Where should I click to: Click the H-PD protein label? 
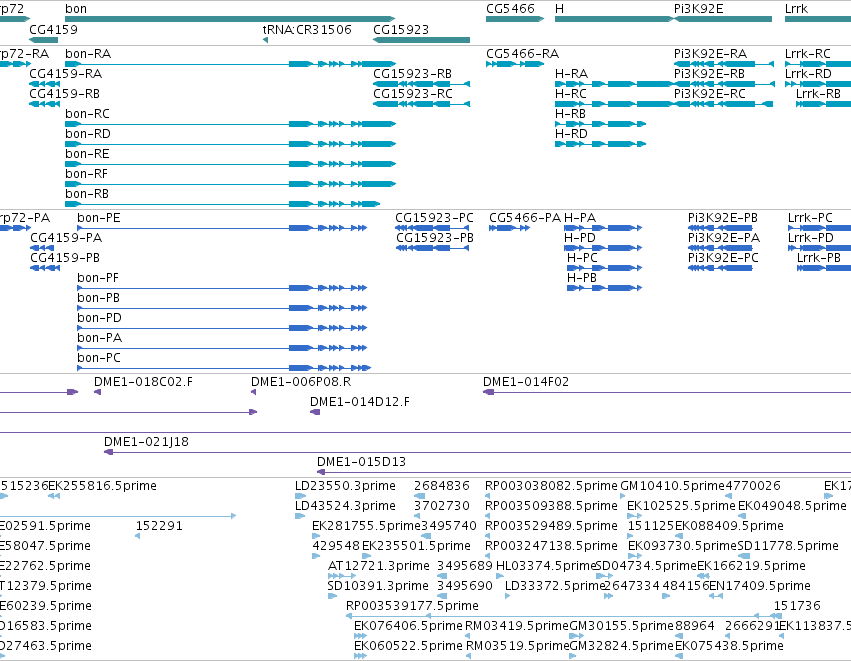coord(580,238)
